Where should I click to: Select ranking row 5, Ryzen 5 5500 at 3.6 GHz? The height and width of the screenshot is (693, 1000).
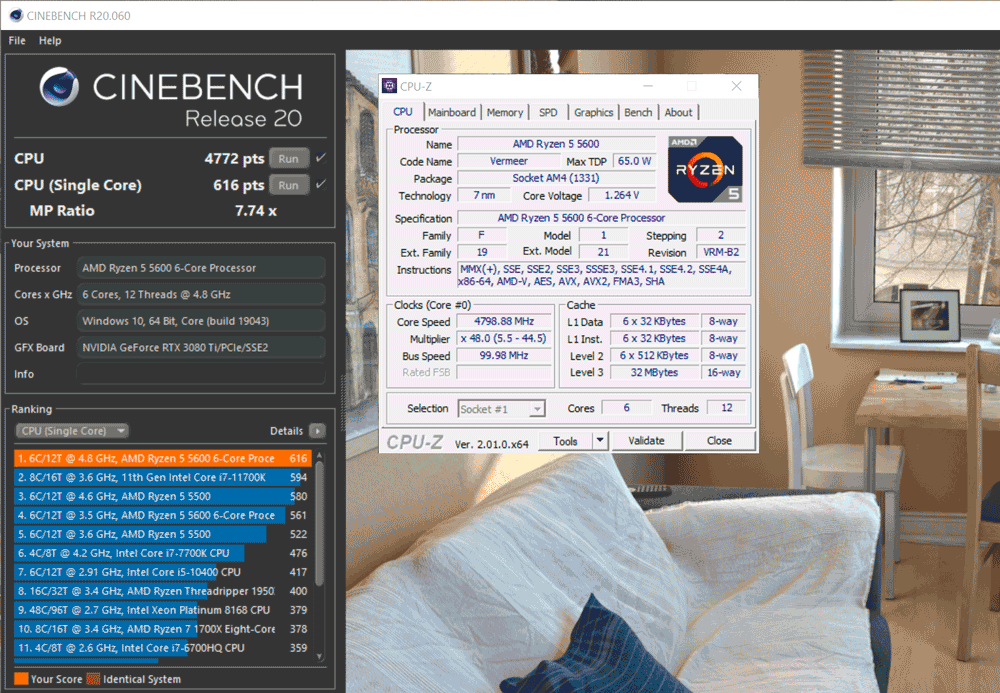(x=163, y=534)
